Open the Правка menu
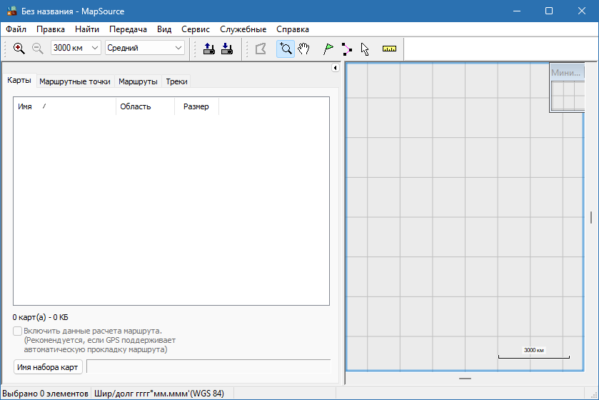This screenshot has width=599, height=400. pos(50,29)
